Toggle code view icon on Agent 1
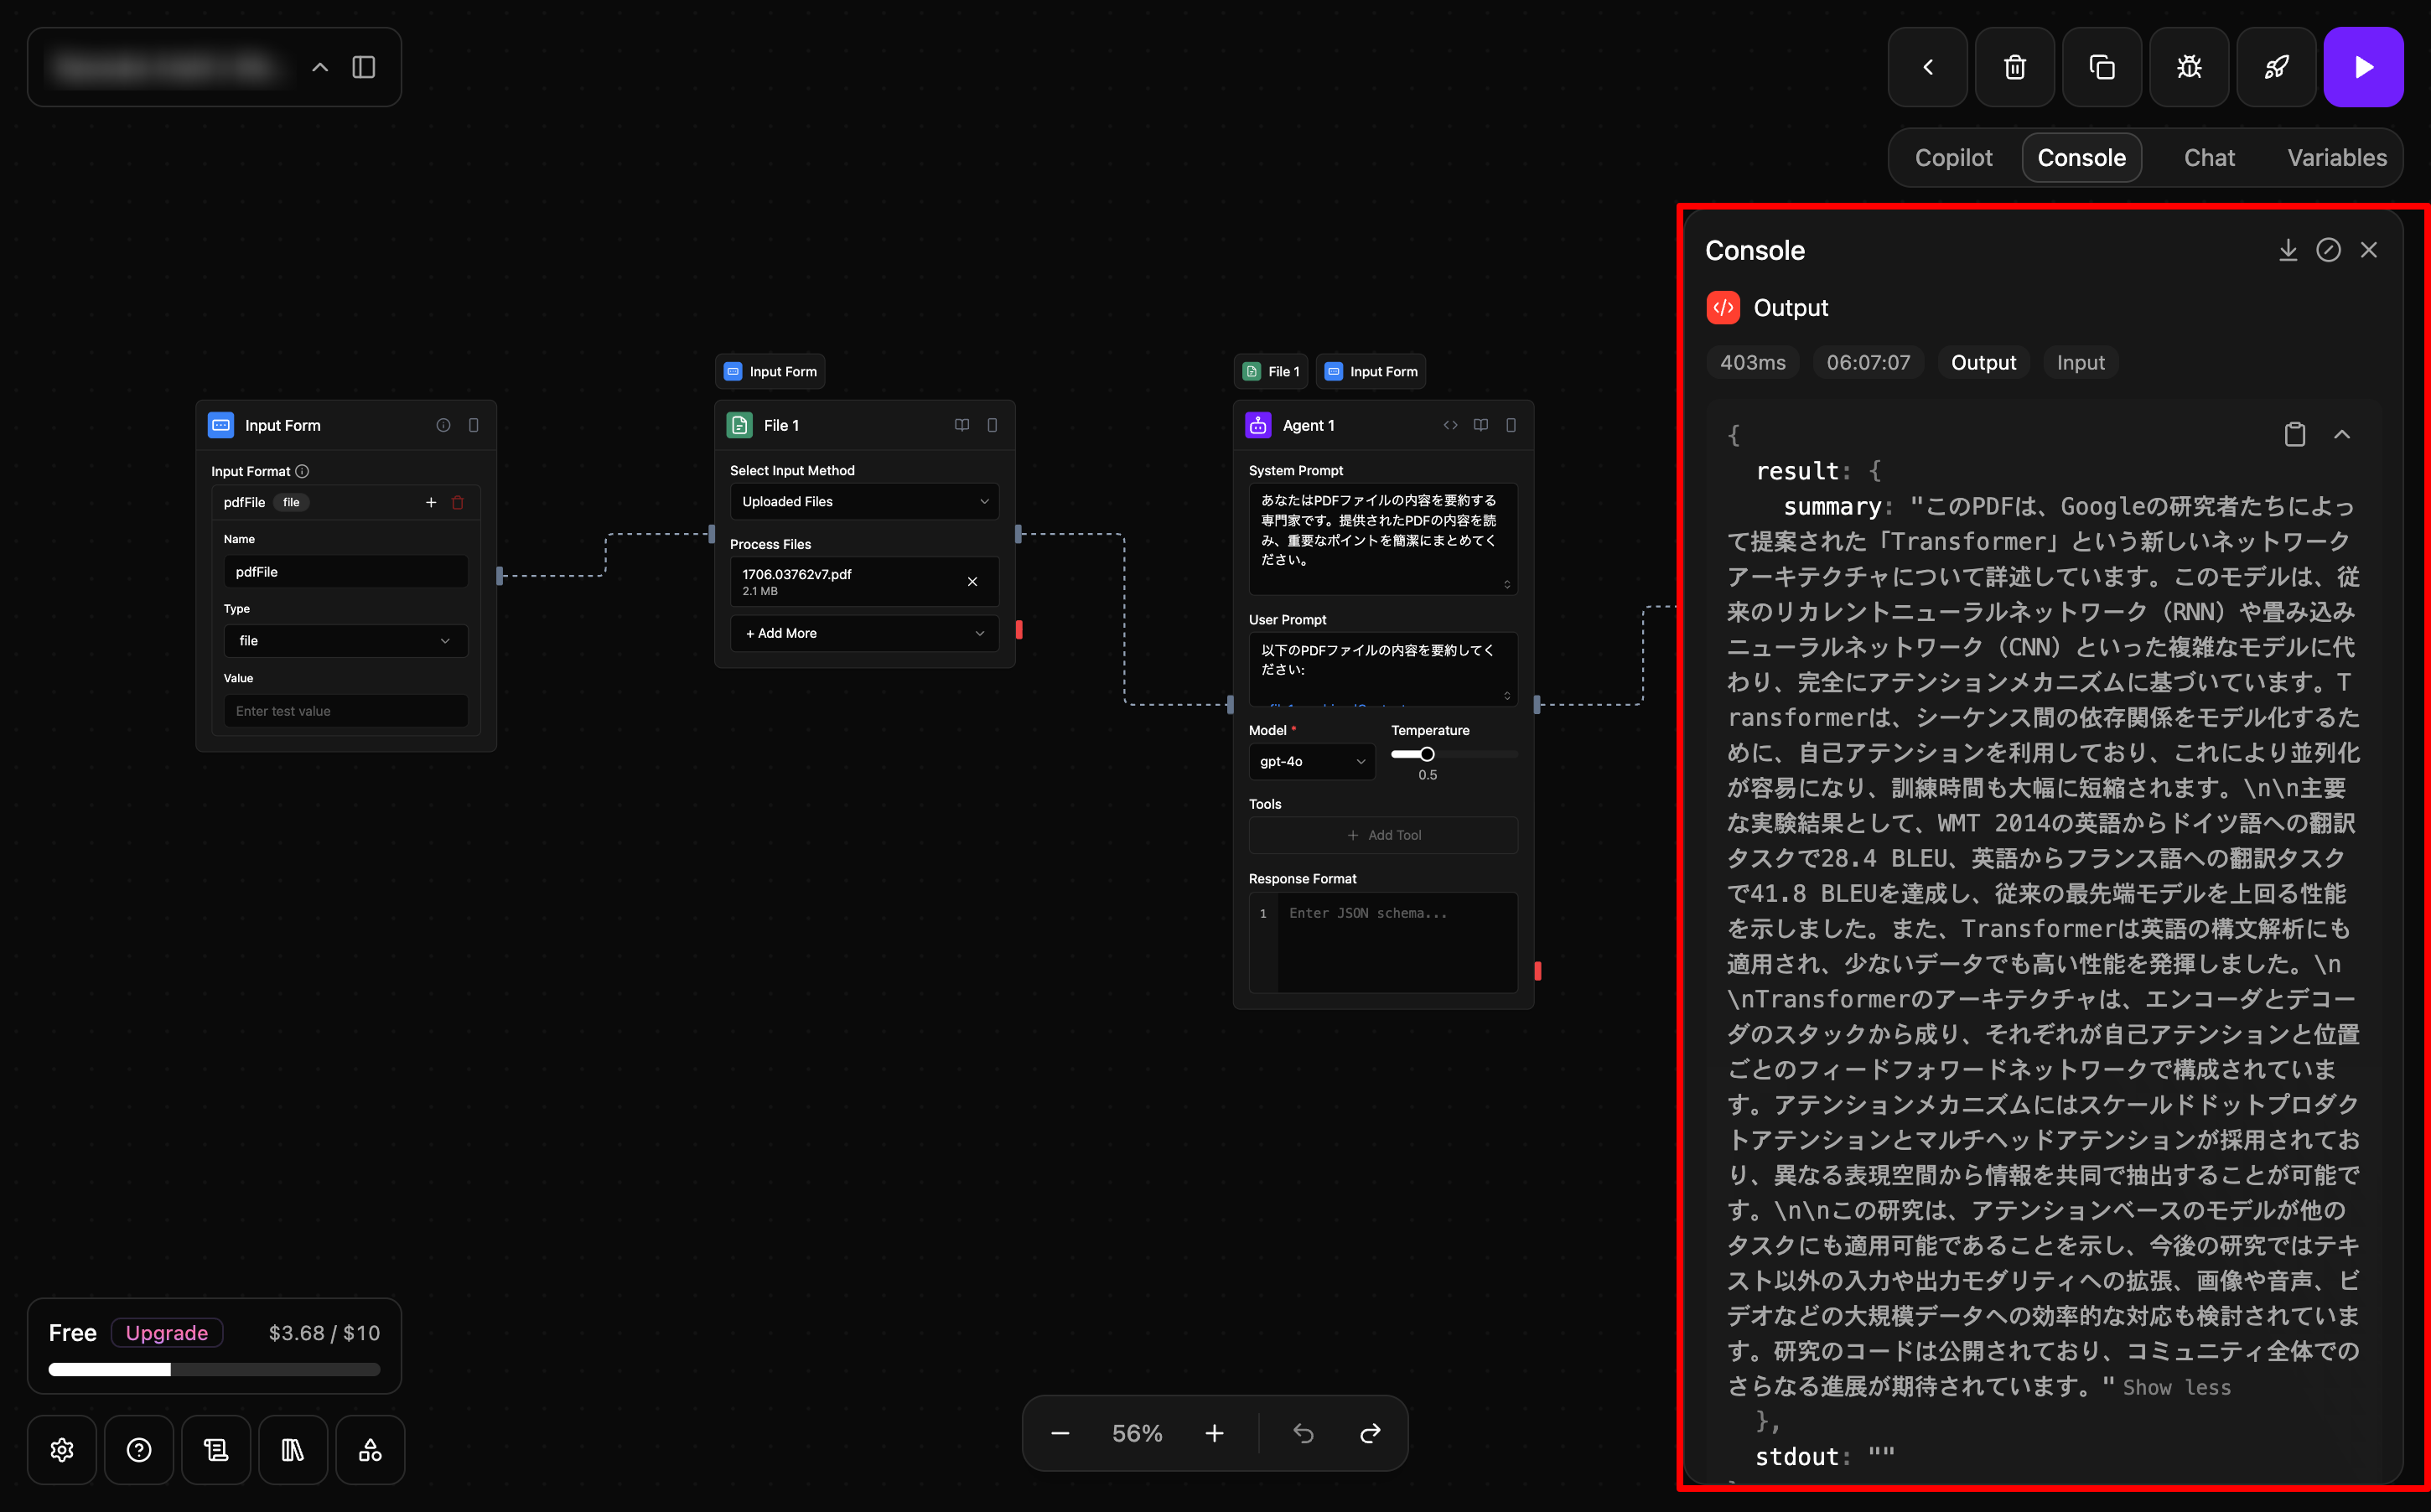 pyautogui.click(x=1450, y=425)
